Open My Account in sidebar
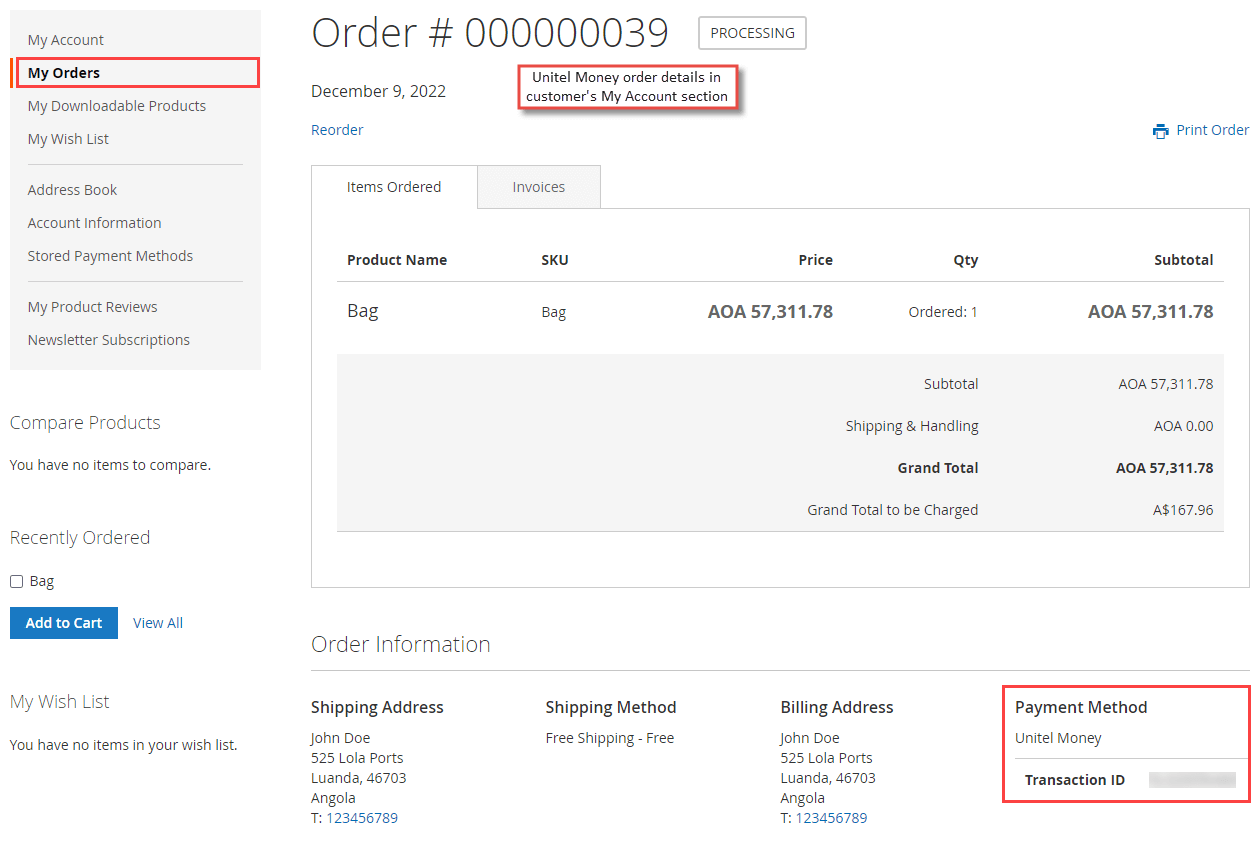 66,40
